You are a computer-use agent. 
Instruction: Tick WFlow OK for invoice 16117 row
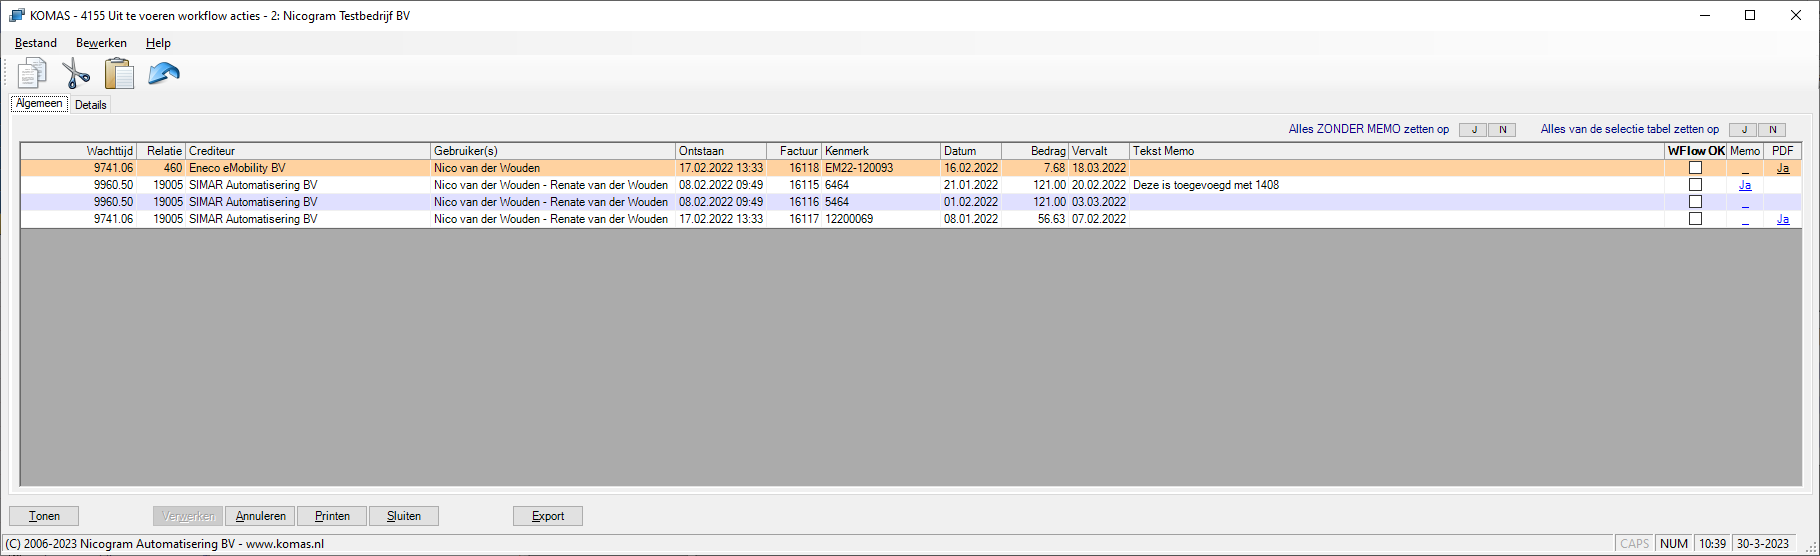point(1695,219)
